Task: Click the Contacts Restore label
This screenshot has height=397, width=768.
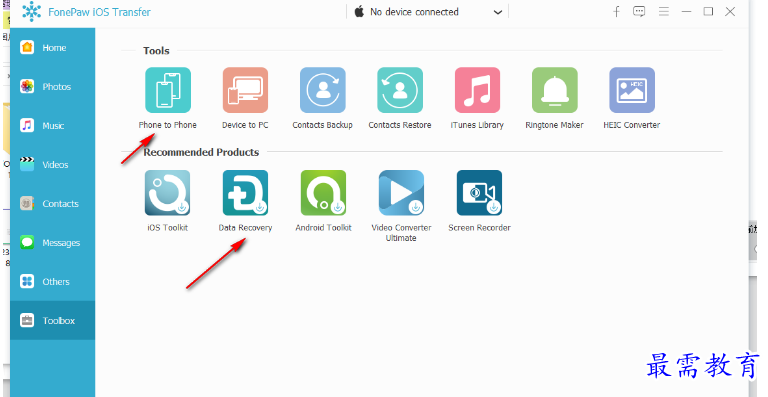Action: pyautogui.click(x=400, y=125)
